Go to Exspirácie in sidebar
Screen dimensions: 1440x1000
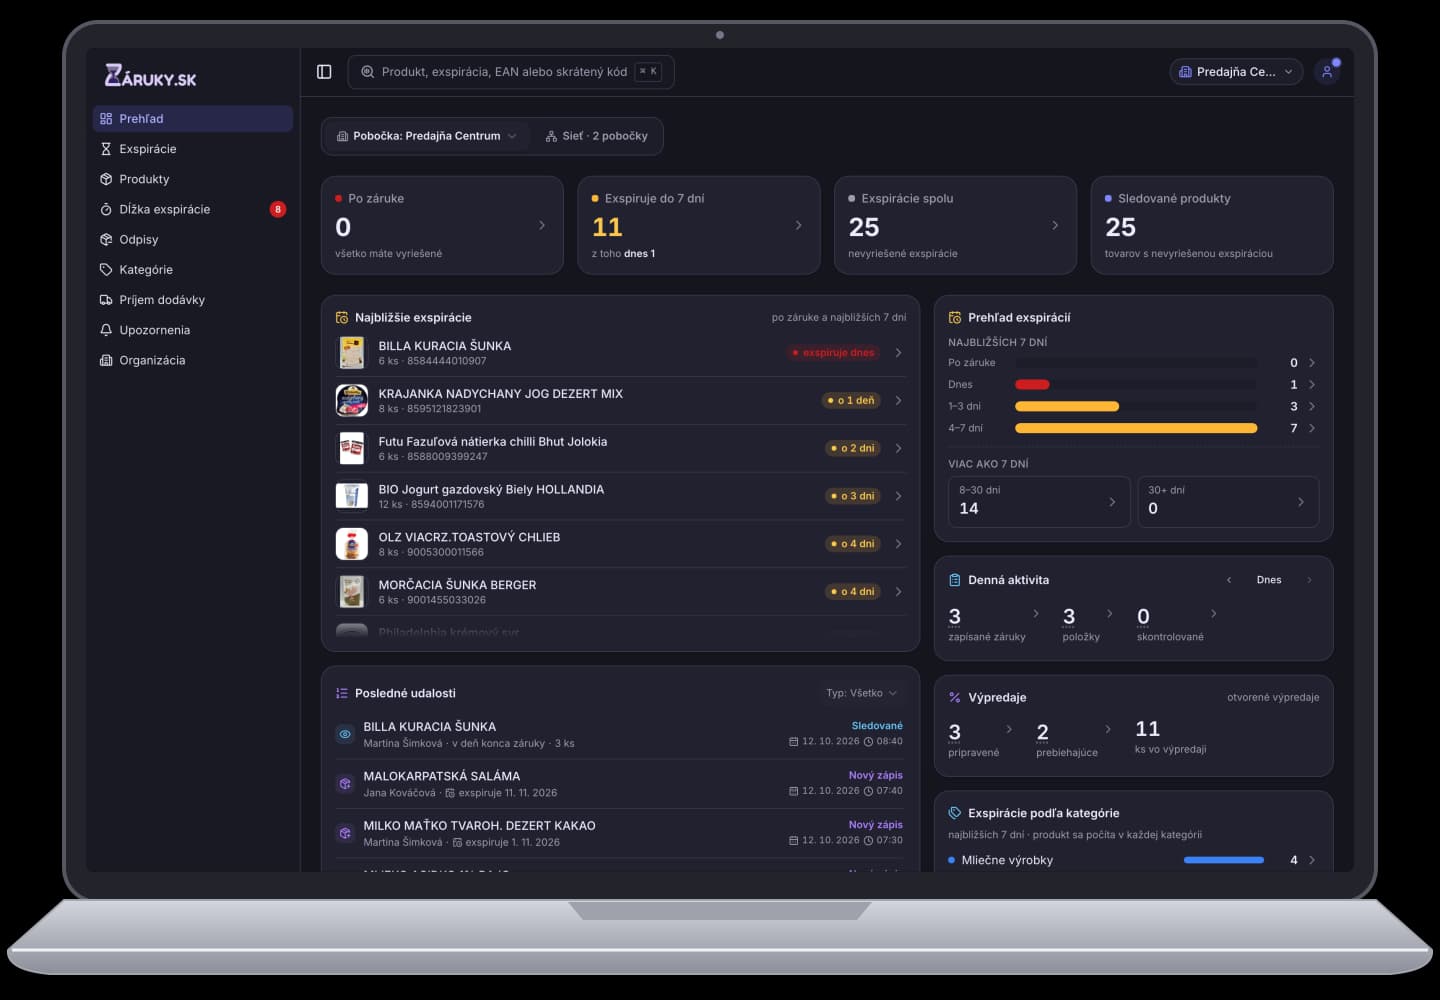(x=193, y=149)
